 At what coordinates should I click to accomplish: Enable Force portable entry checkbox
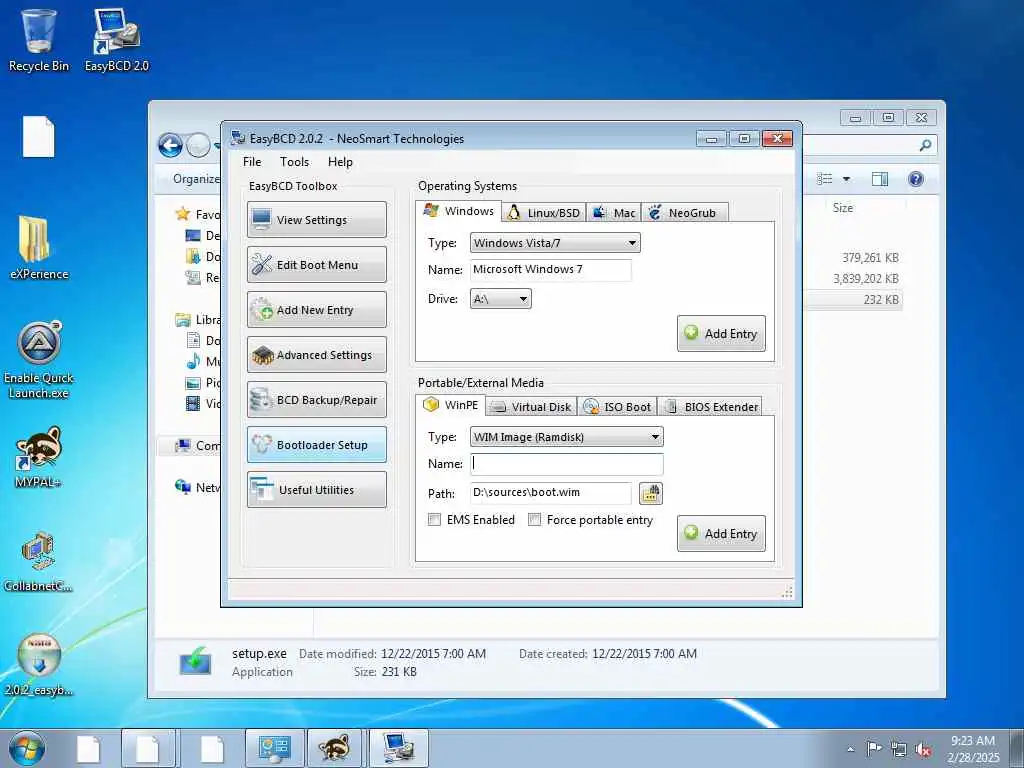pos(534,520)
